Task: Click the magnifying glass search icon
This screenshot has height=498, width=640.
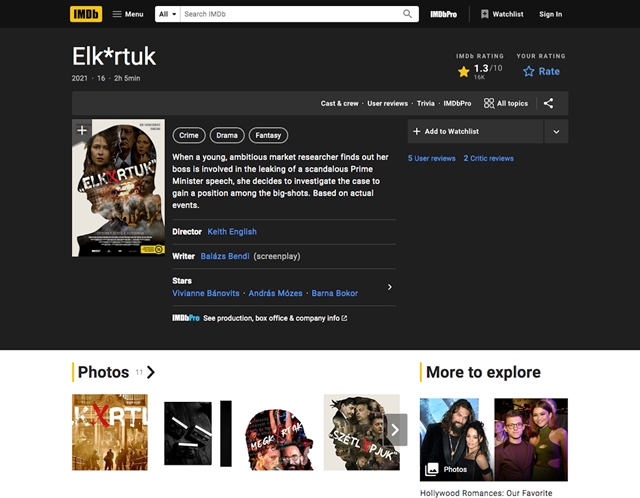Action: point(407,14)
